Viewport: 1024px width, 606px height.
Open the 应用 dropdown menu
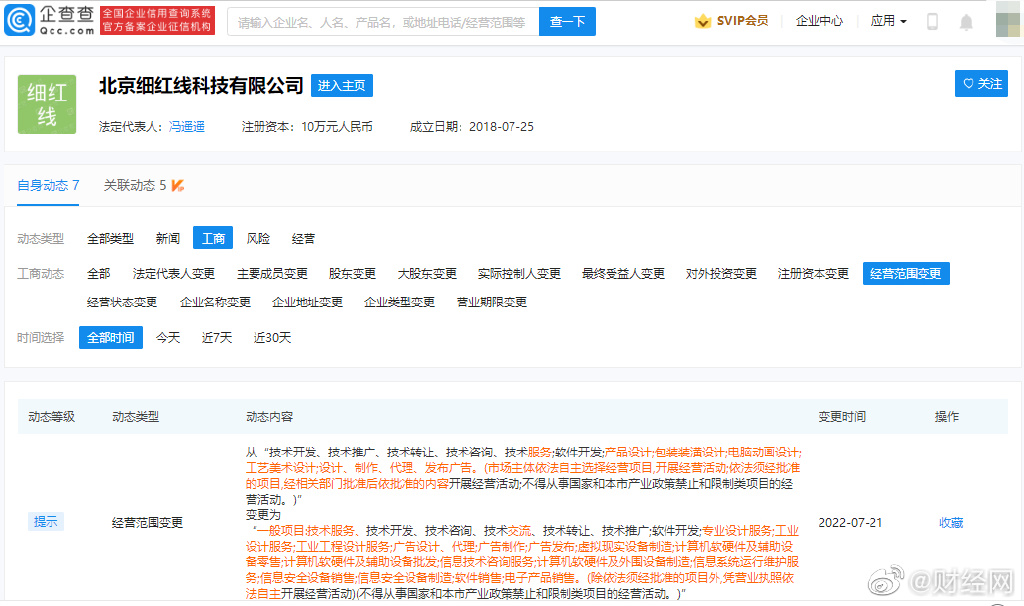tap(888, 20)
